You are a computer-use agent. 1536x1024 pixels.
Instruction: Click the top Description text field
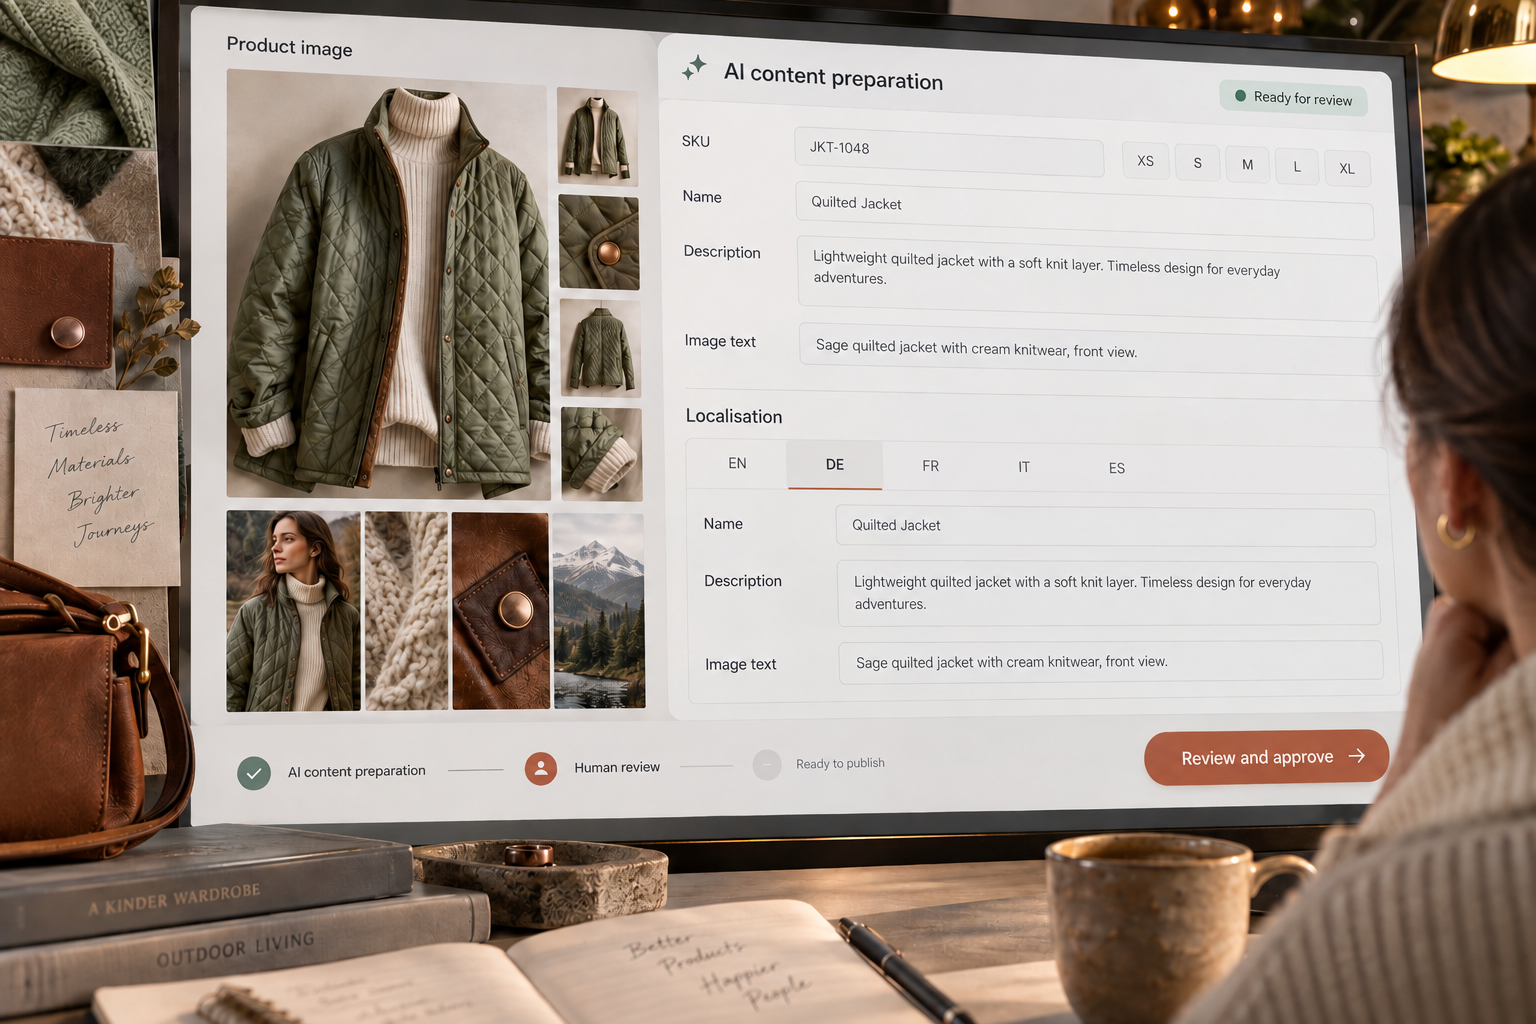[x=1087, y=278]
